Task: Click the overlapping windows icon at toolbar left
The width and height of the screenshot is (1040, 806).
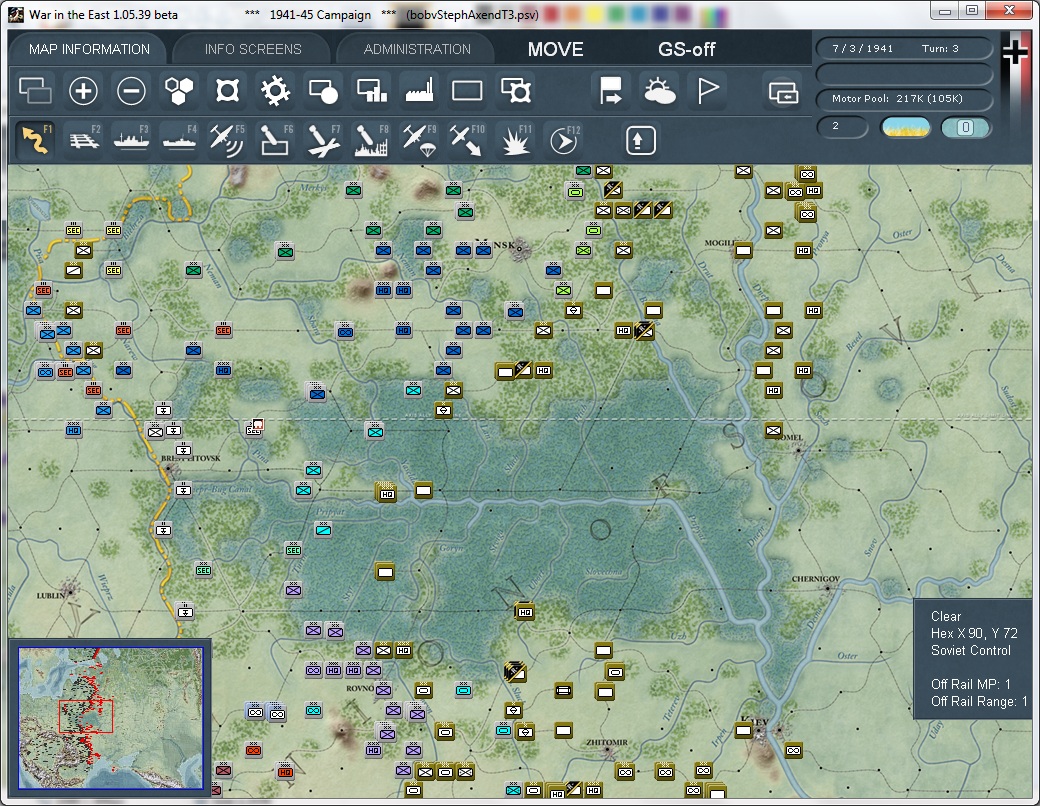Action: point(35,91)
